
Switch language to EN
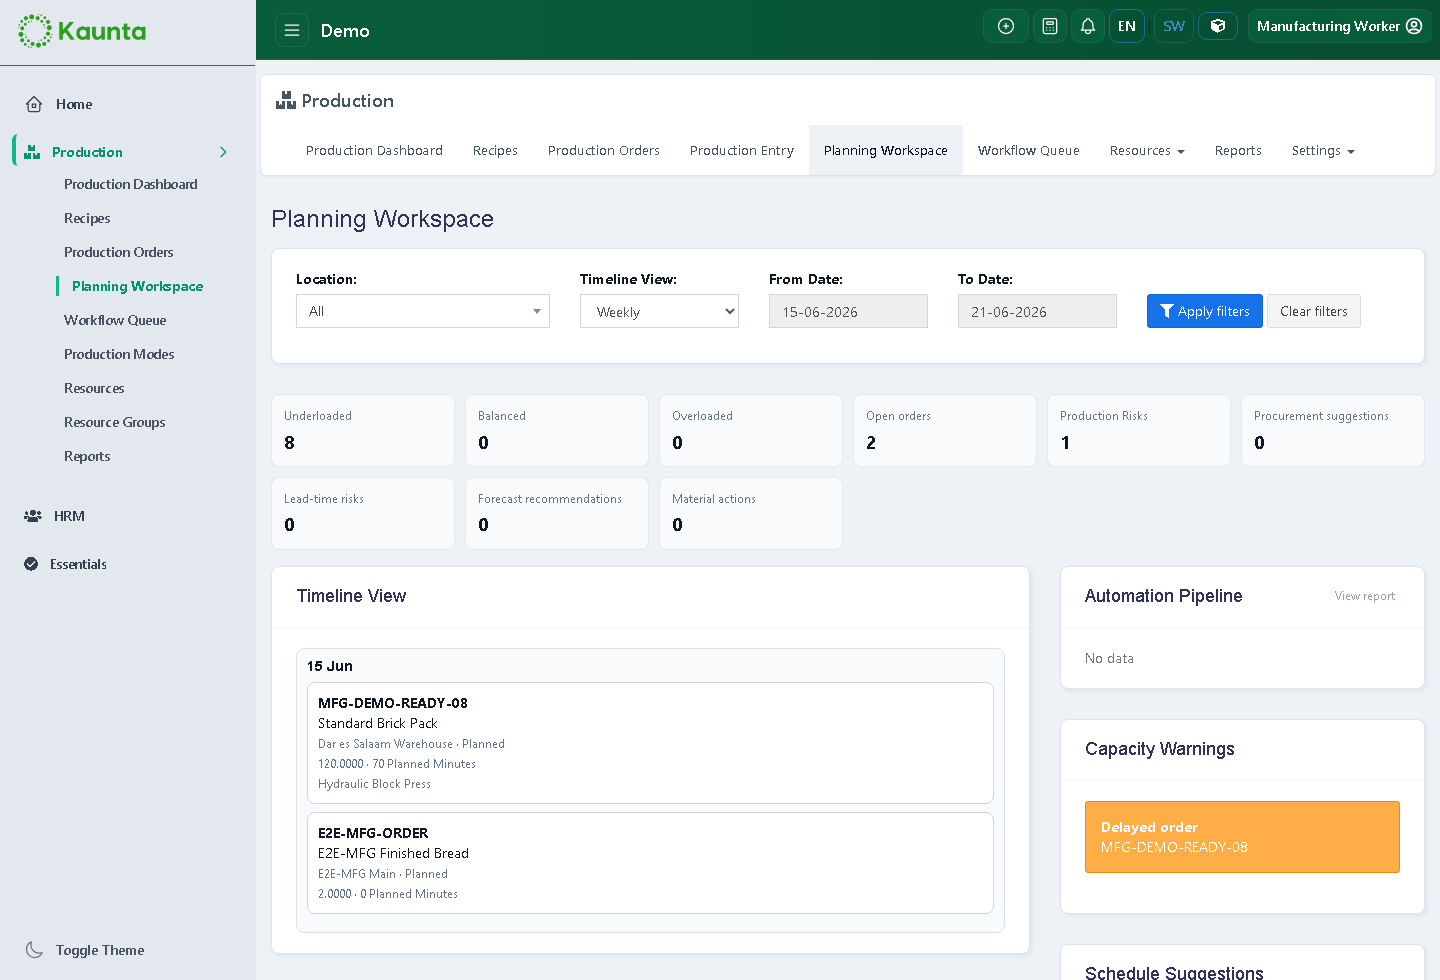click(x=1127, y=26)
